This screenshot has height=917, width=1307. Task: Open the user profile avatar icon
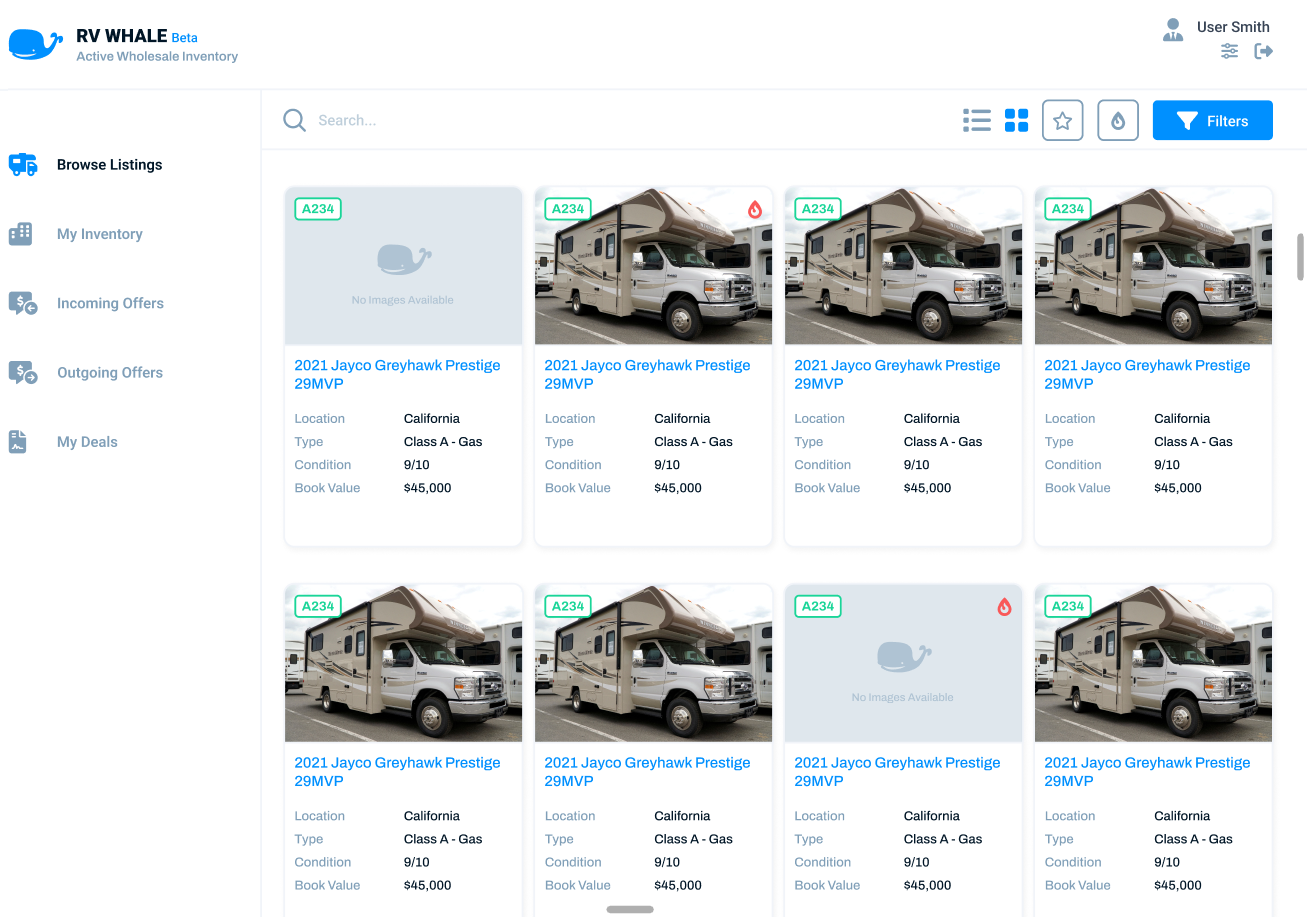pos(1173,29)
